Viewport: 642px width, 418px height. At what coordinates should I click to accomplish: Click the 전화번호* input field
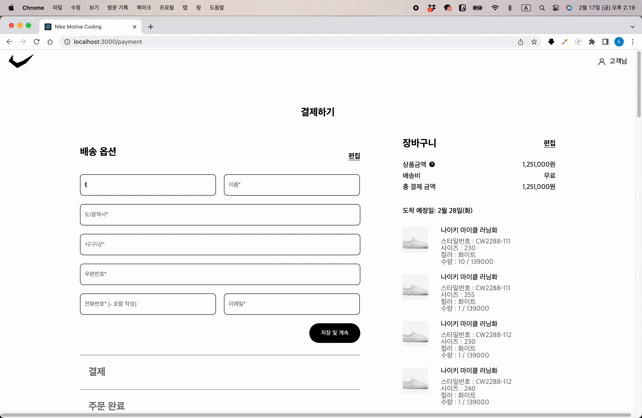point(148,304)
